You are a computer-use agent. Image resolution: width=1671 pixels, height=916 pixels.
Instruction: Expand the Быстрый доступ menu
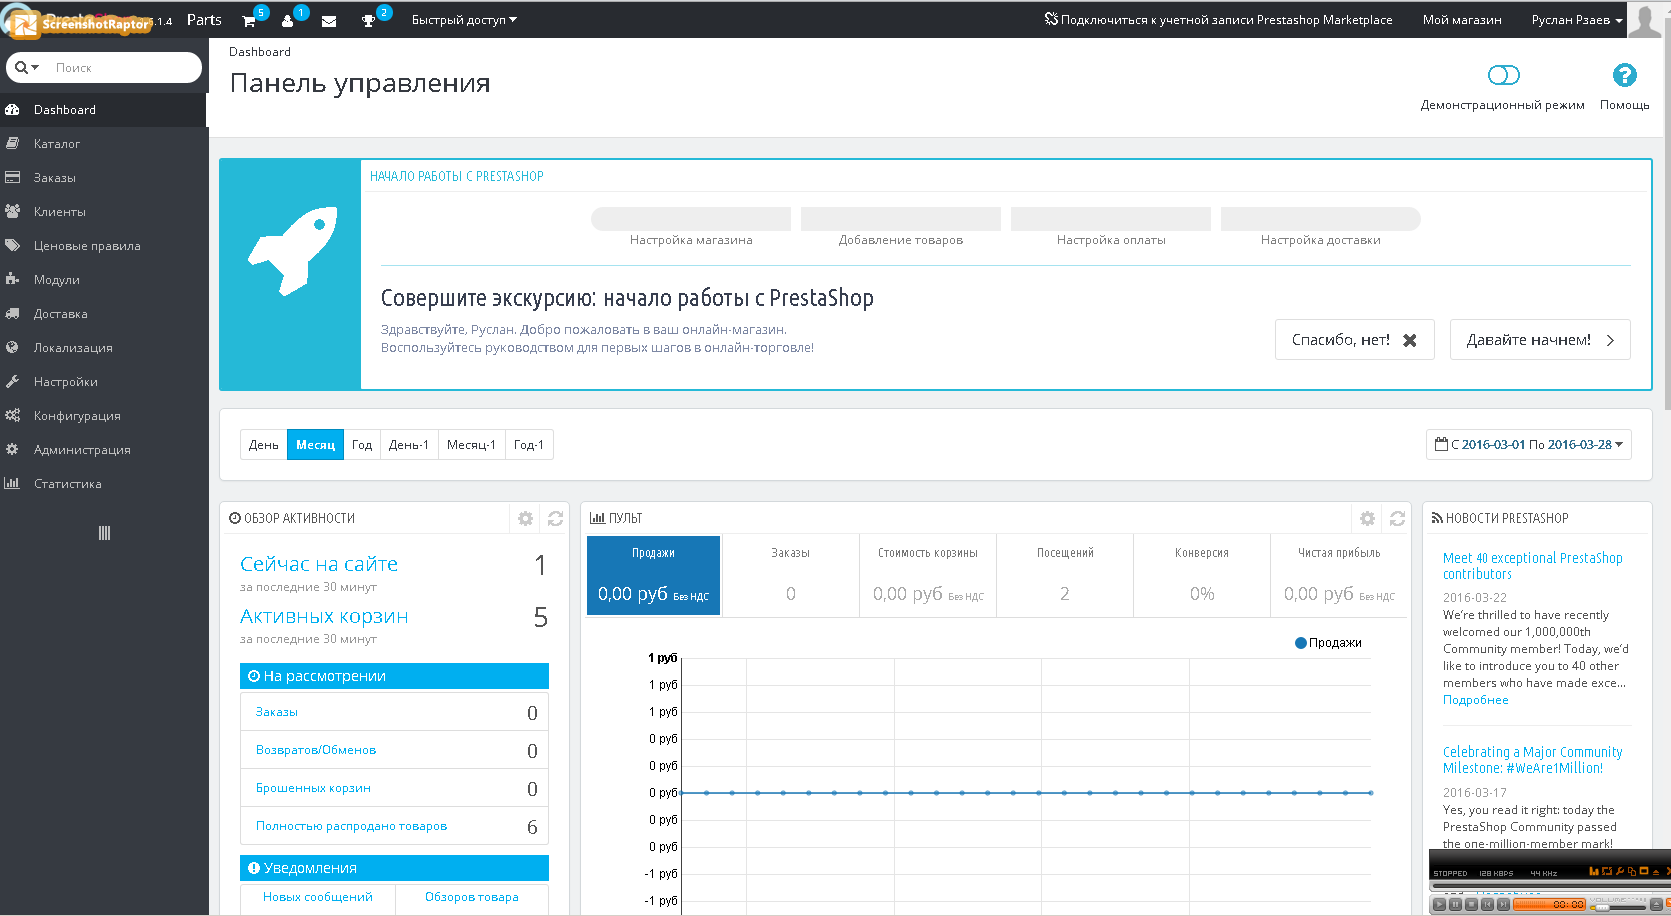click(x=464, y=20)
